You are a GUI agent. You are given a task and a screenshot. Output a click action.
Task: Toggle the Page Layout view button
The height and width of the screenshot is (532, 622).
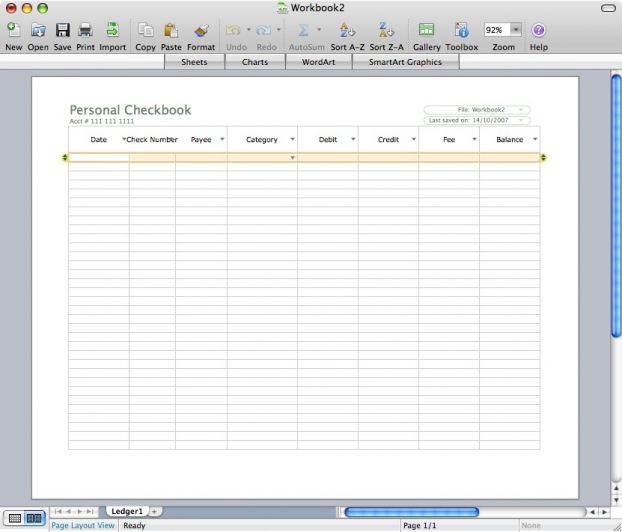point(34,518)
